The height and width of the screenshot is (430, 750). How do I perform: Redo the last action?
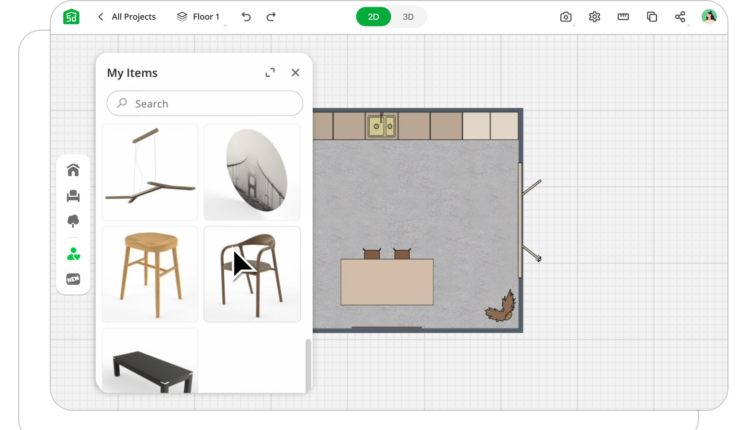271,17
